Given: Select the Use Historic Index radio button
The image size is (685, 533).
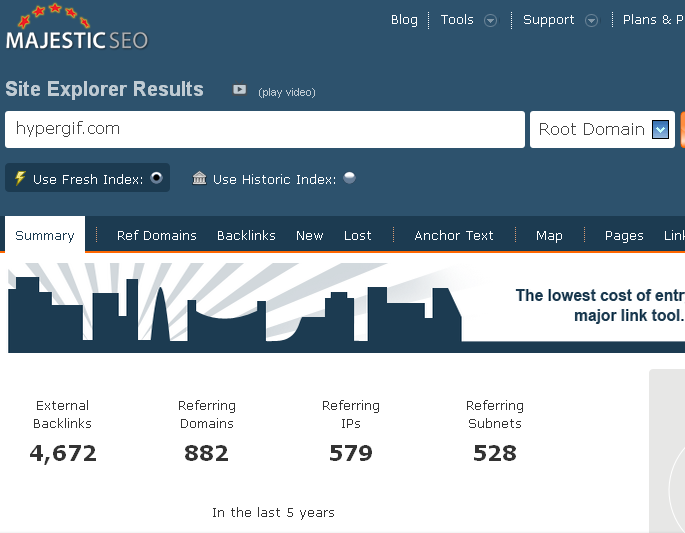Looking at the screenshot, I should point(349,177).
